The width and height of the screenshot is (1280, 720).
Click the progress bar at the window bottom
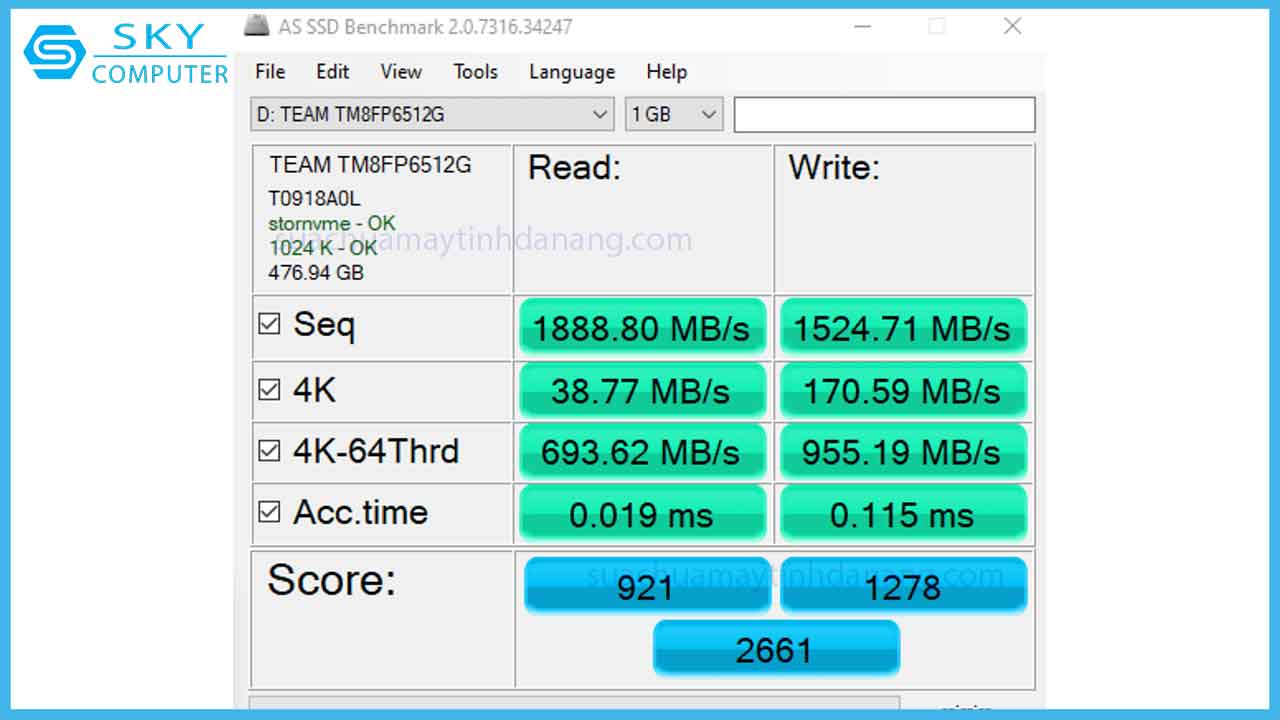click(x=574, y=705)
